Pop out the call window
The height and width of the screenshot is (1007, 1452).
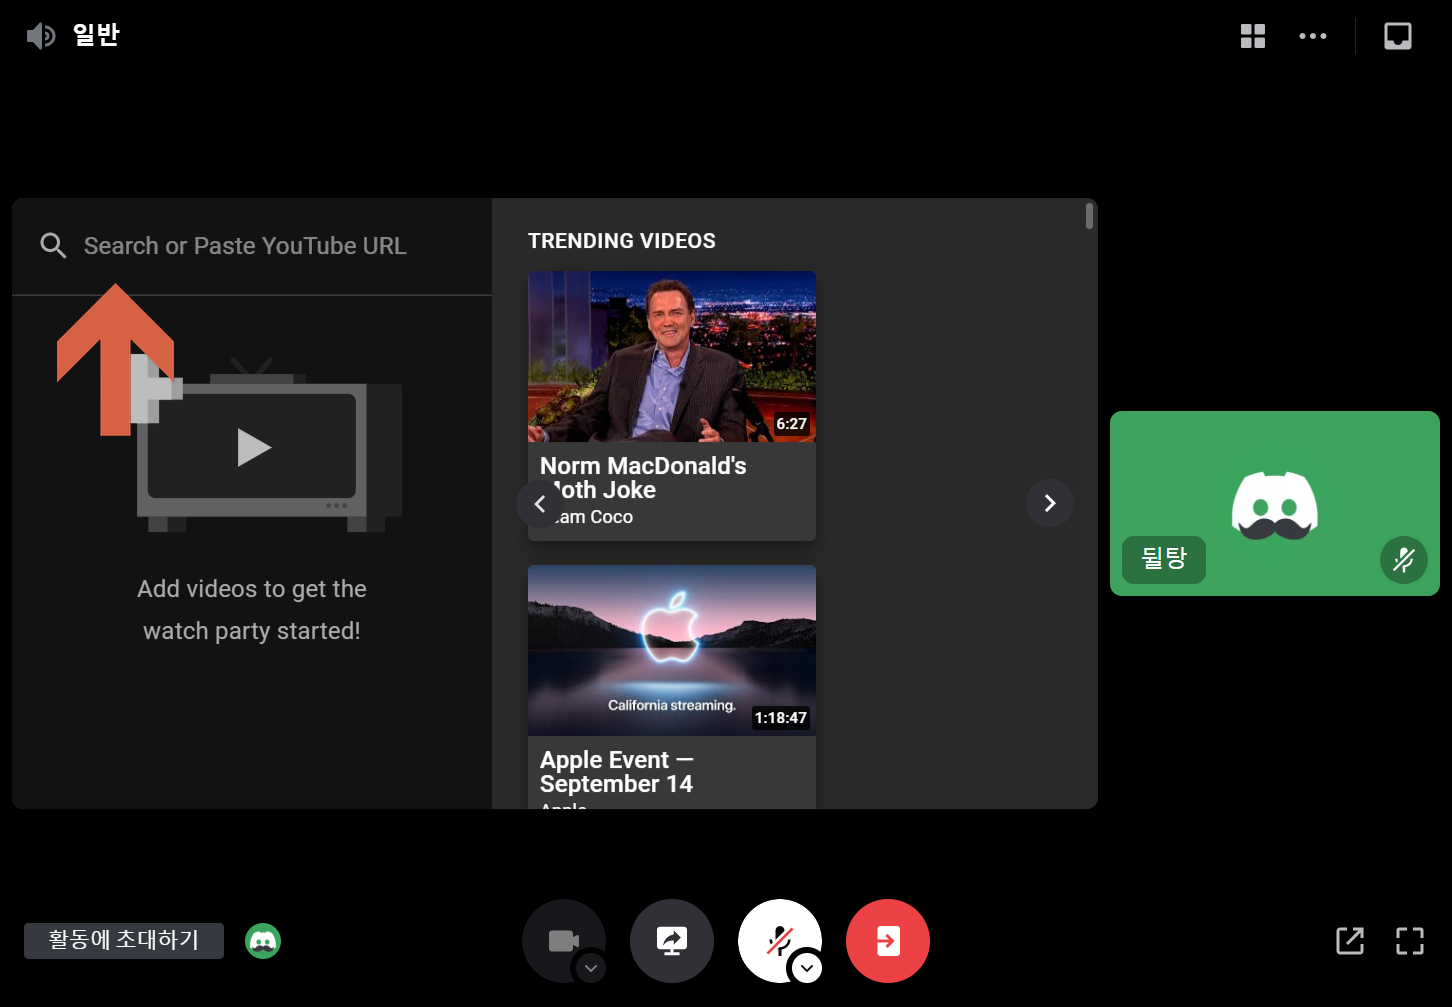point(1350,941)
